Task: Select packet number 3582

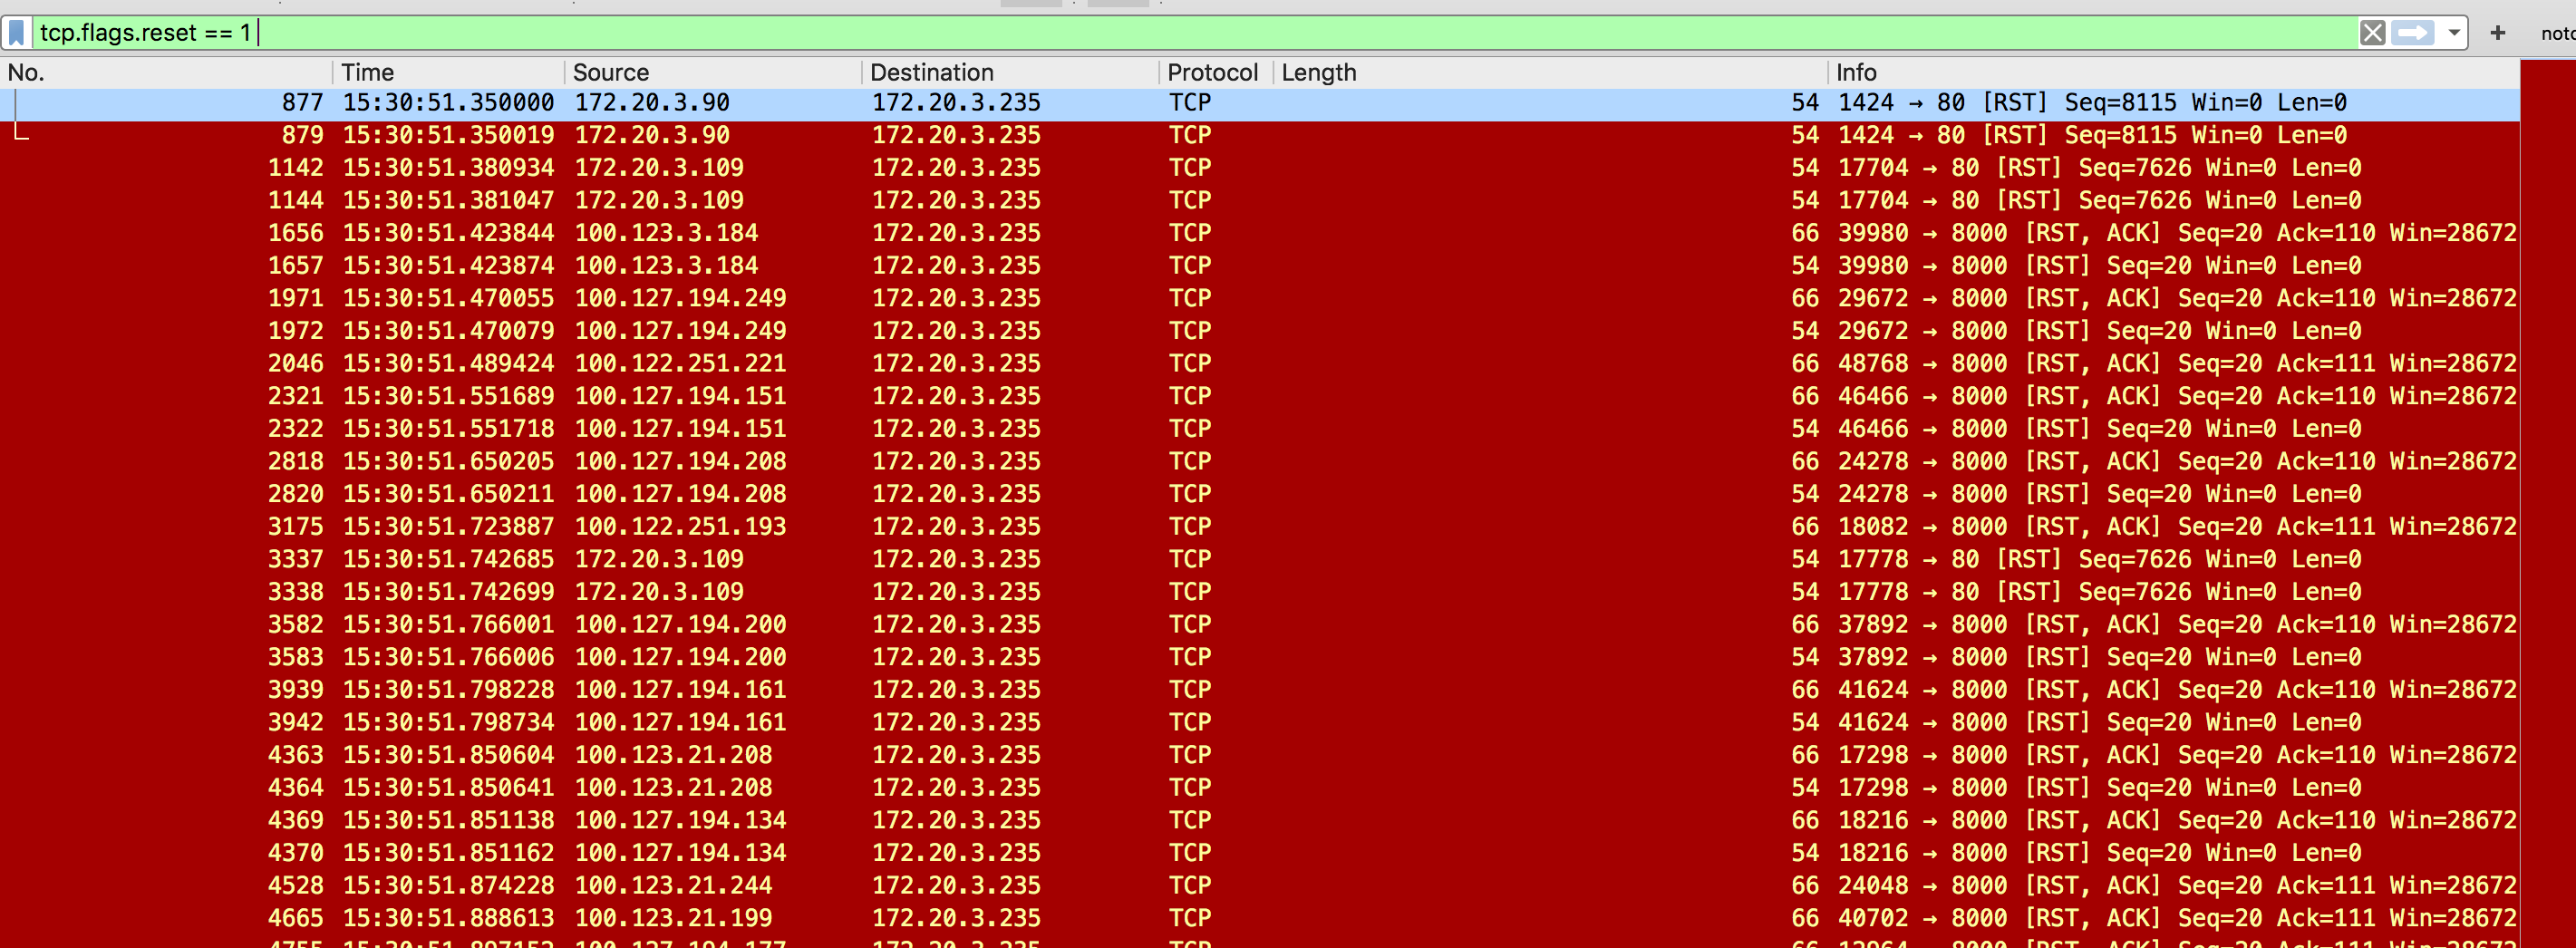Action: 1260,625
